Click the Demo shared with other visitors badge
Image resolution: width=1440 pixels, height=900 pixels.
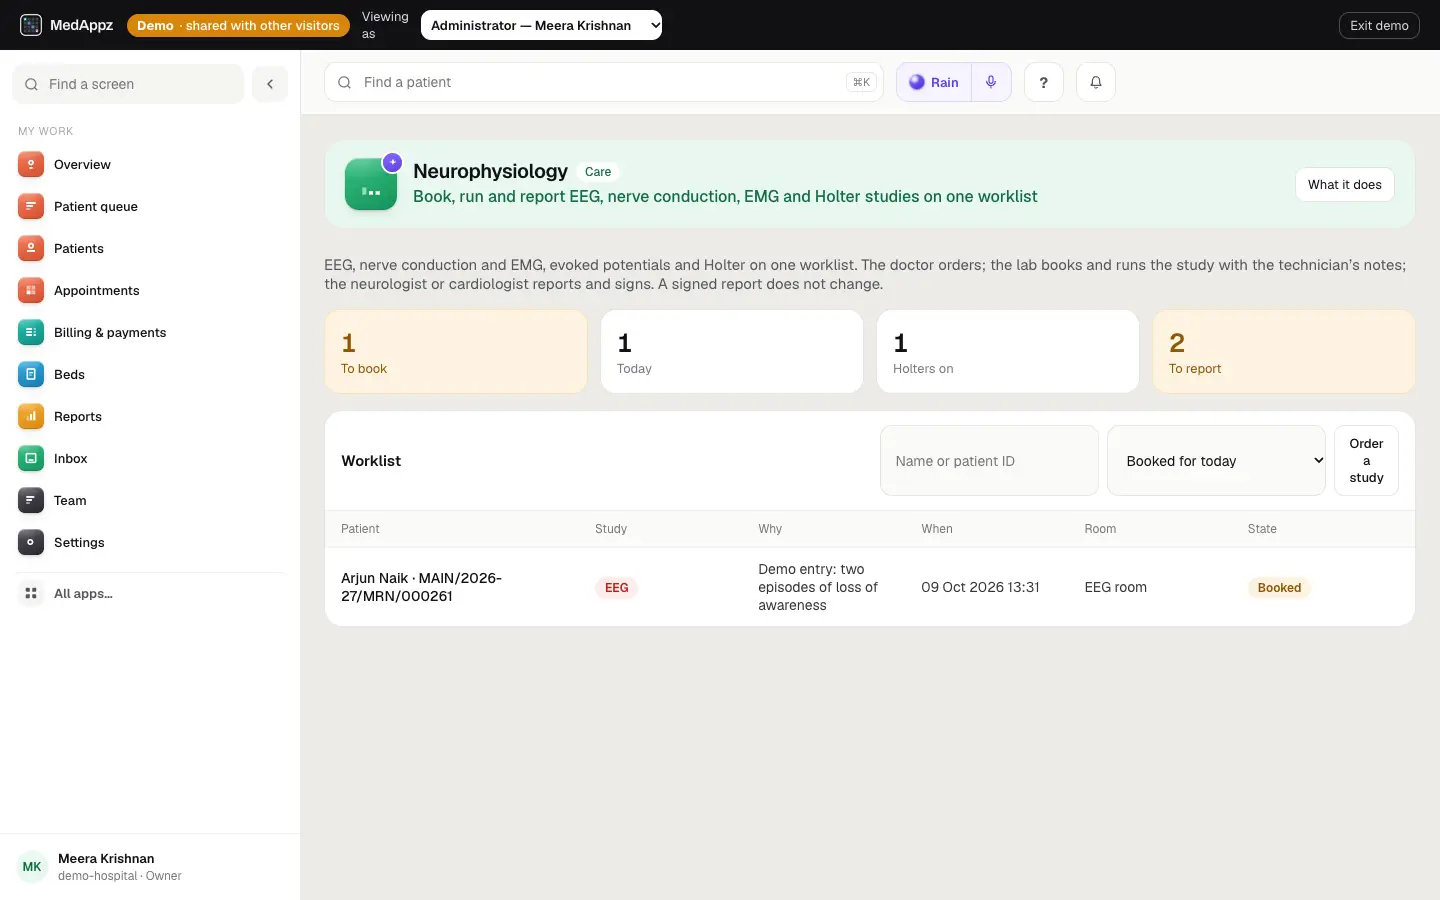click(238, 25)
